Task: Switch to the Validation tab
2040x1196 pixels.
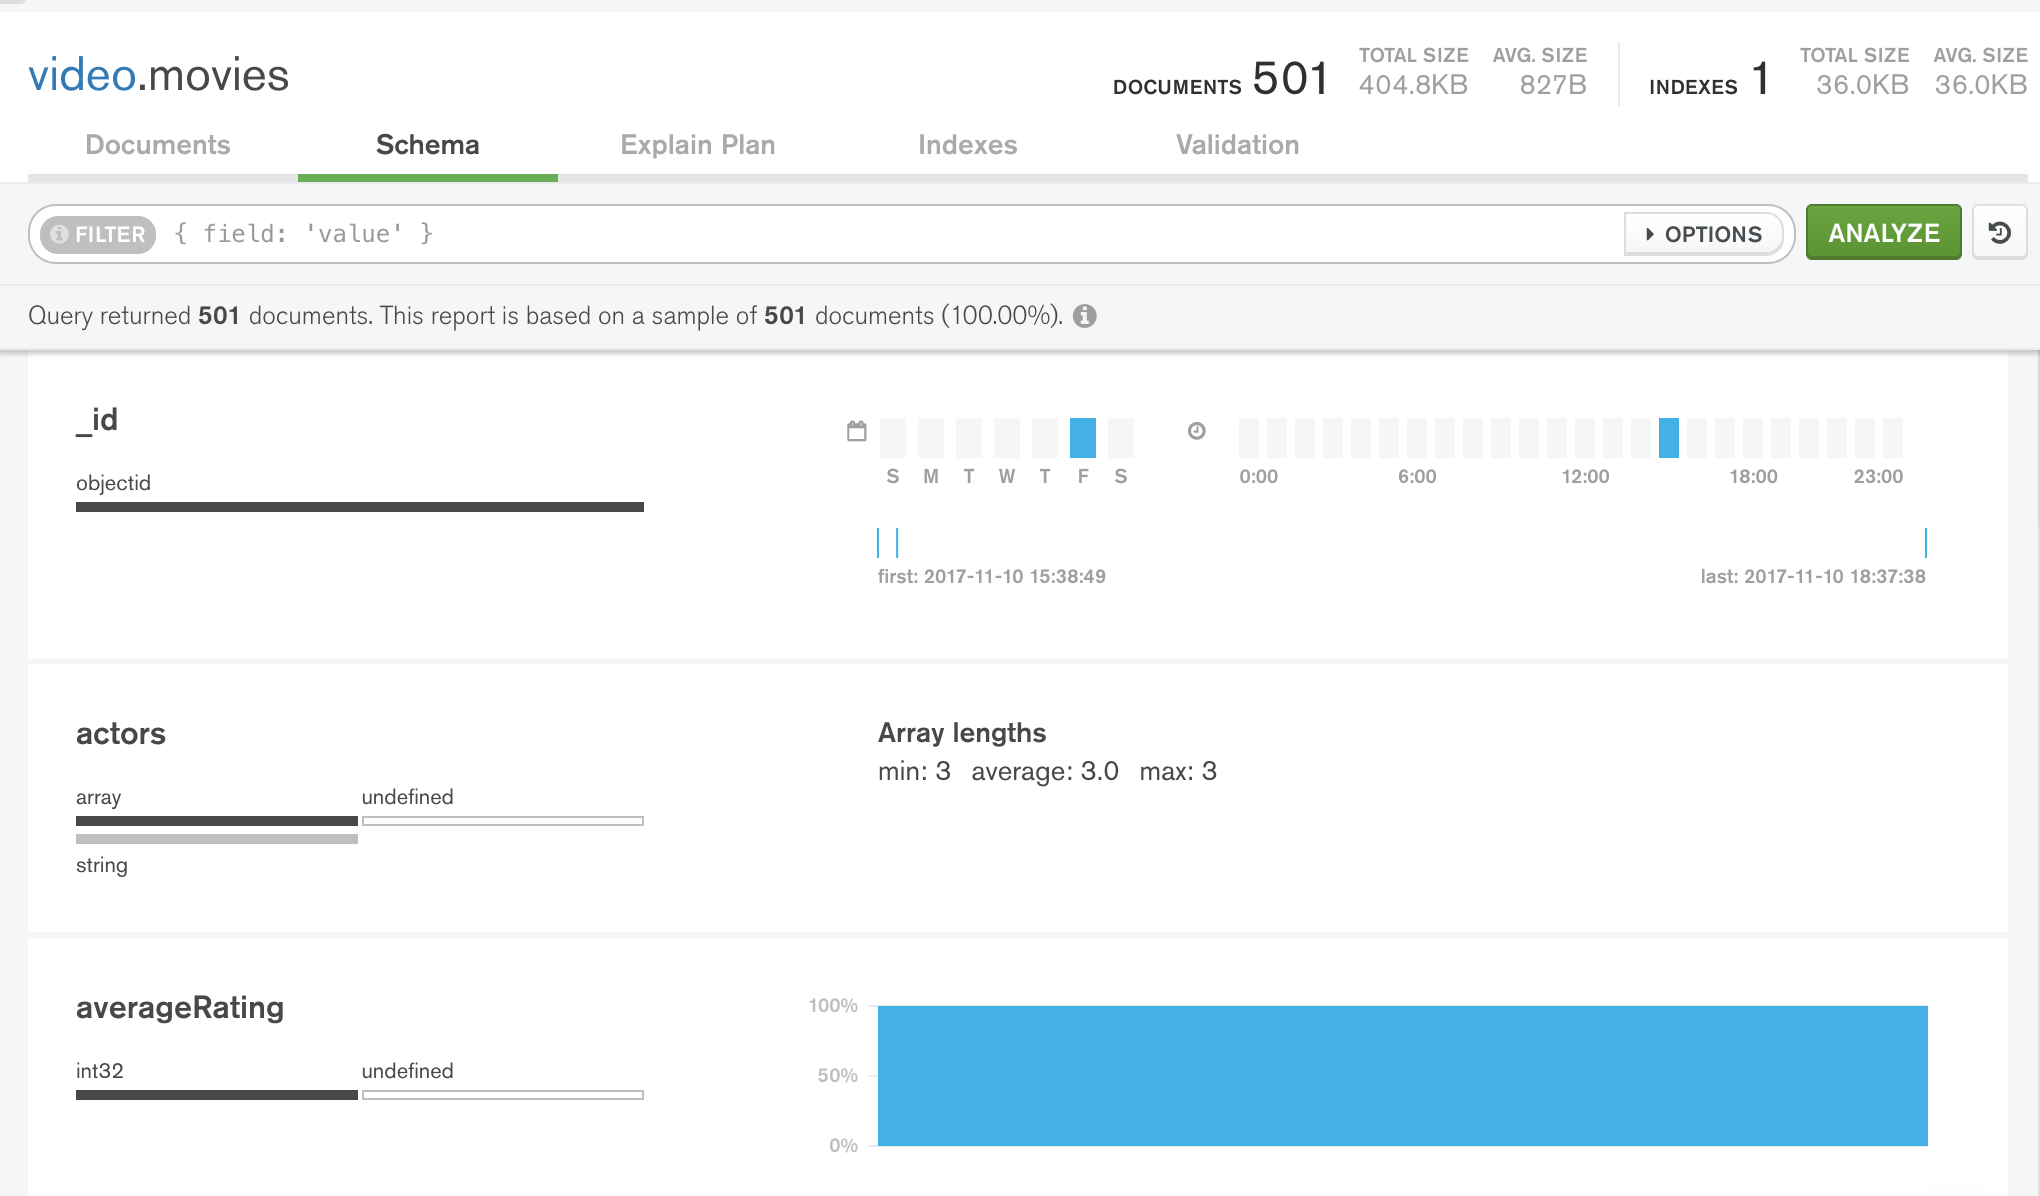Action: [x=1236, y=144]
